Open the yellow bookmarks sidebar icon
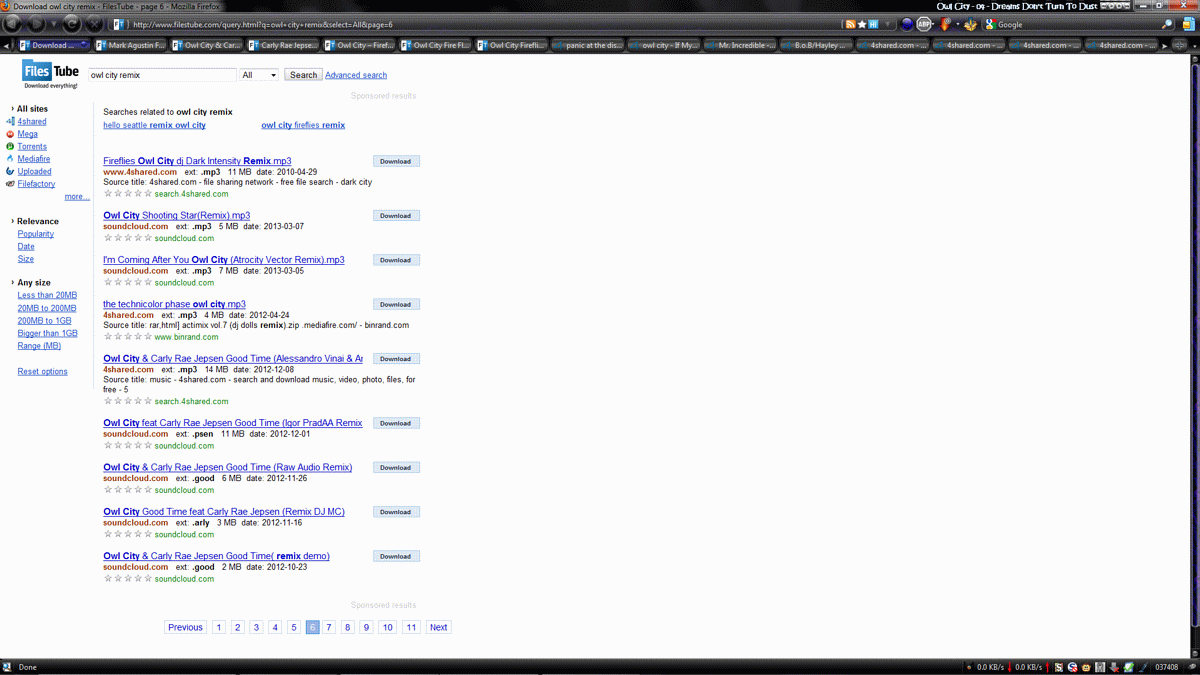The image size is (1200, 675). tap(1189, 24)
